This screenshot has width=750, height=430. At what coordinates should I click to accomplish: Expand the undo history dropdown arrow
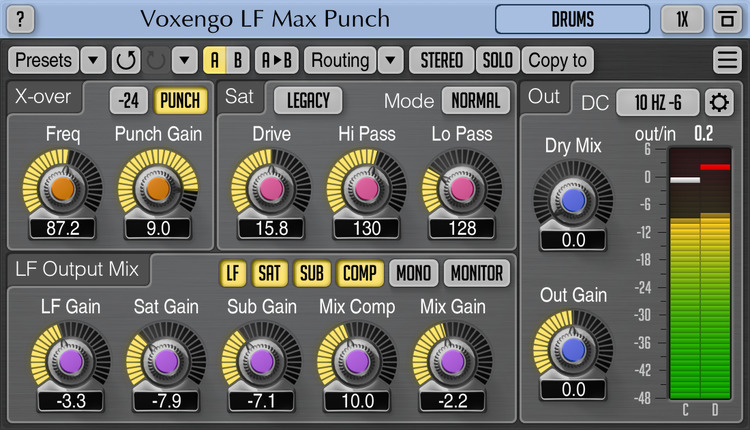pos(185,60)
